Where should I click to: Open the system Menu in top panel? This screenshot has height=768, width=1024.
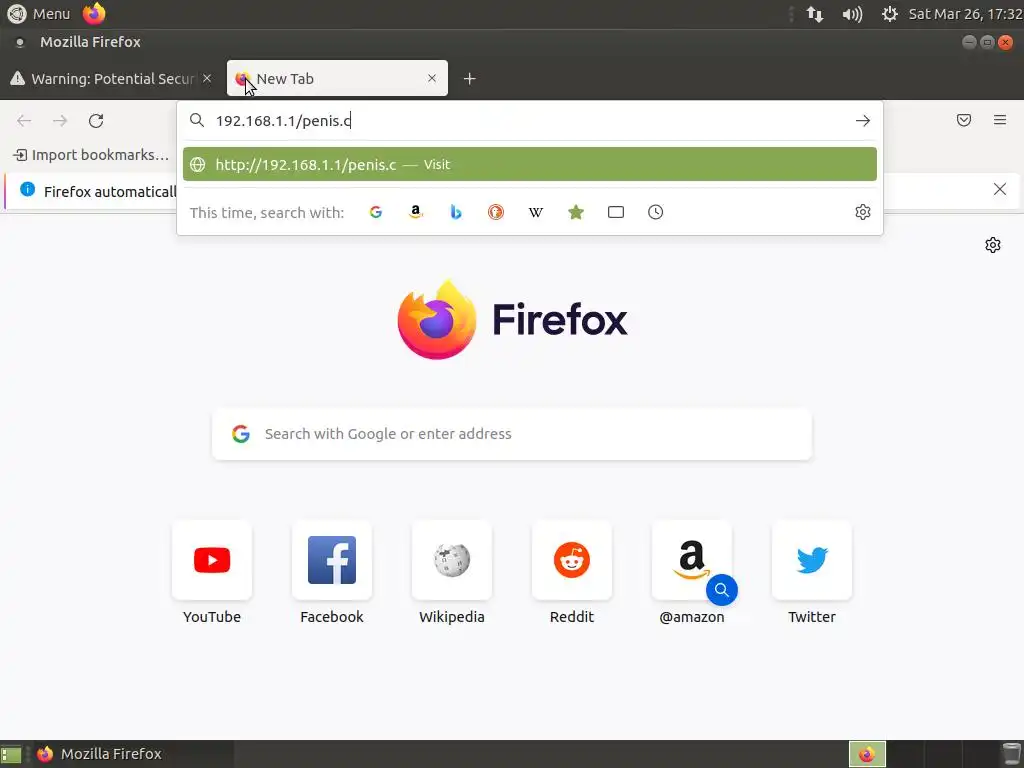tap(38, 14)
